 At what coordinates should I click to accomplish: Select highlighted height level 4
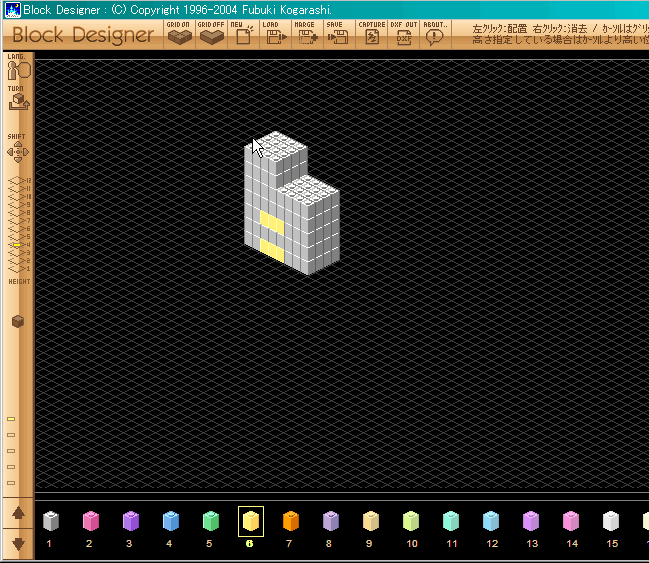(x=19, y=245)
